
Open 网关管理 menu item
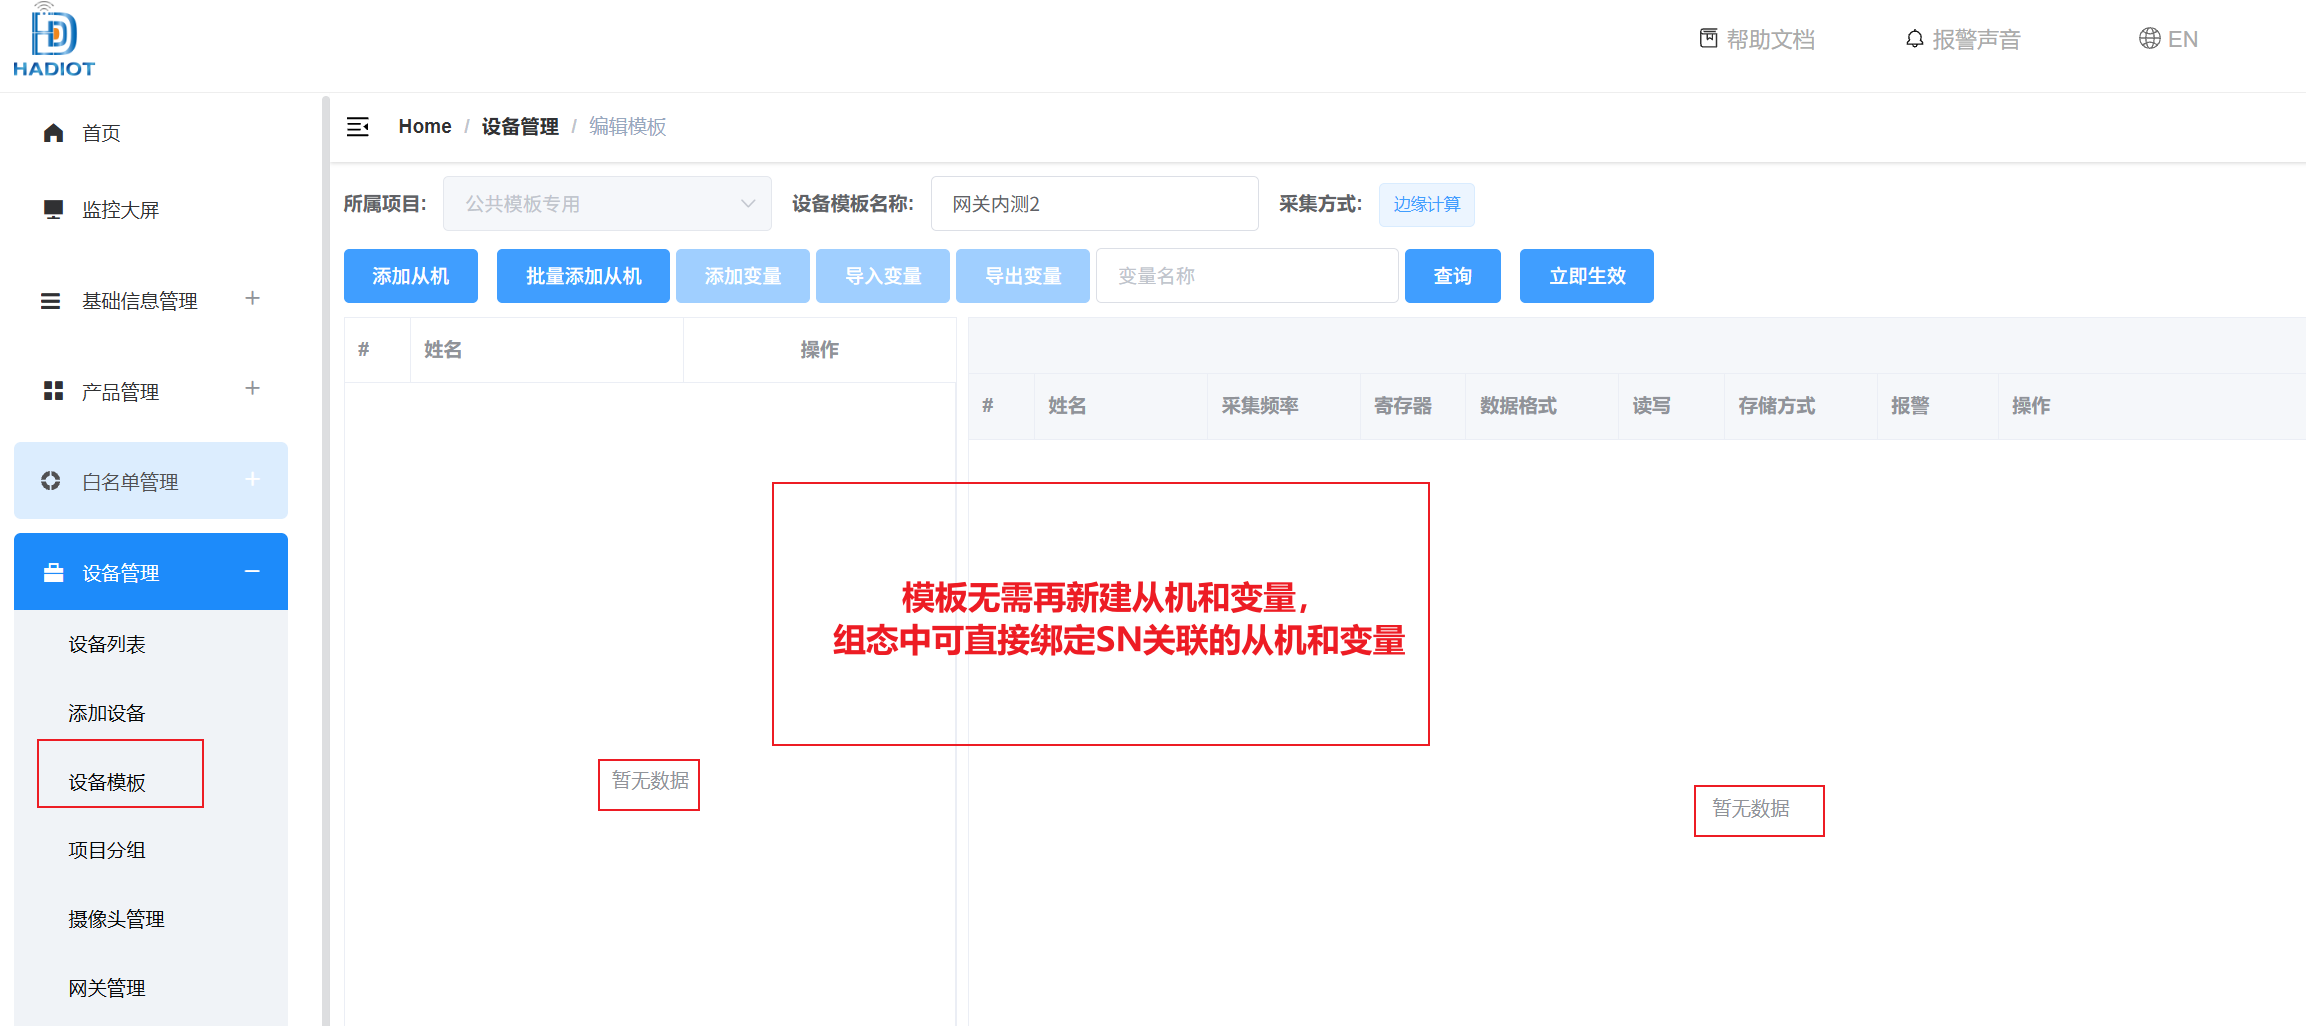coord(107,988)
